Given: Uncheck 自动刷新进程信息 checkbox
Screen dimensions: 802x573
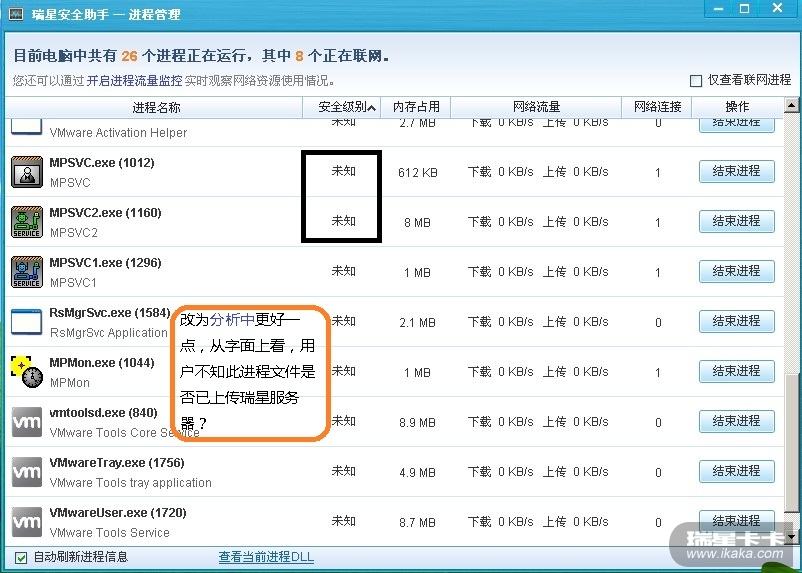Looking at the screenshot, I should [21, 558].
